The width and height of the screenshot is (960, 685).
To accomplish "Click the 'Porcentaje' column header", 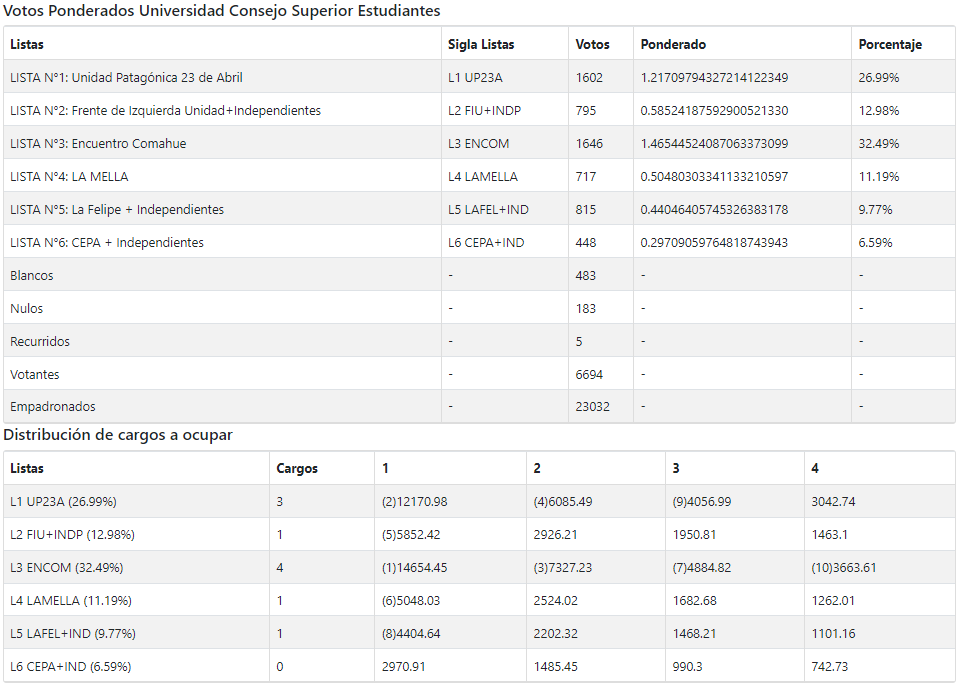I will coord(890,45).
